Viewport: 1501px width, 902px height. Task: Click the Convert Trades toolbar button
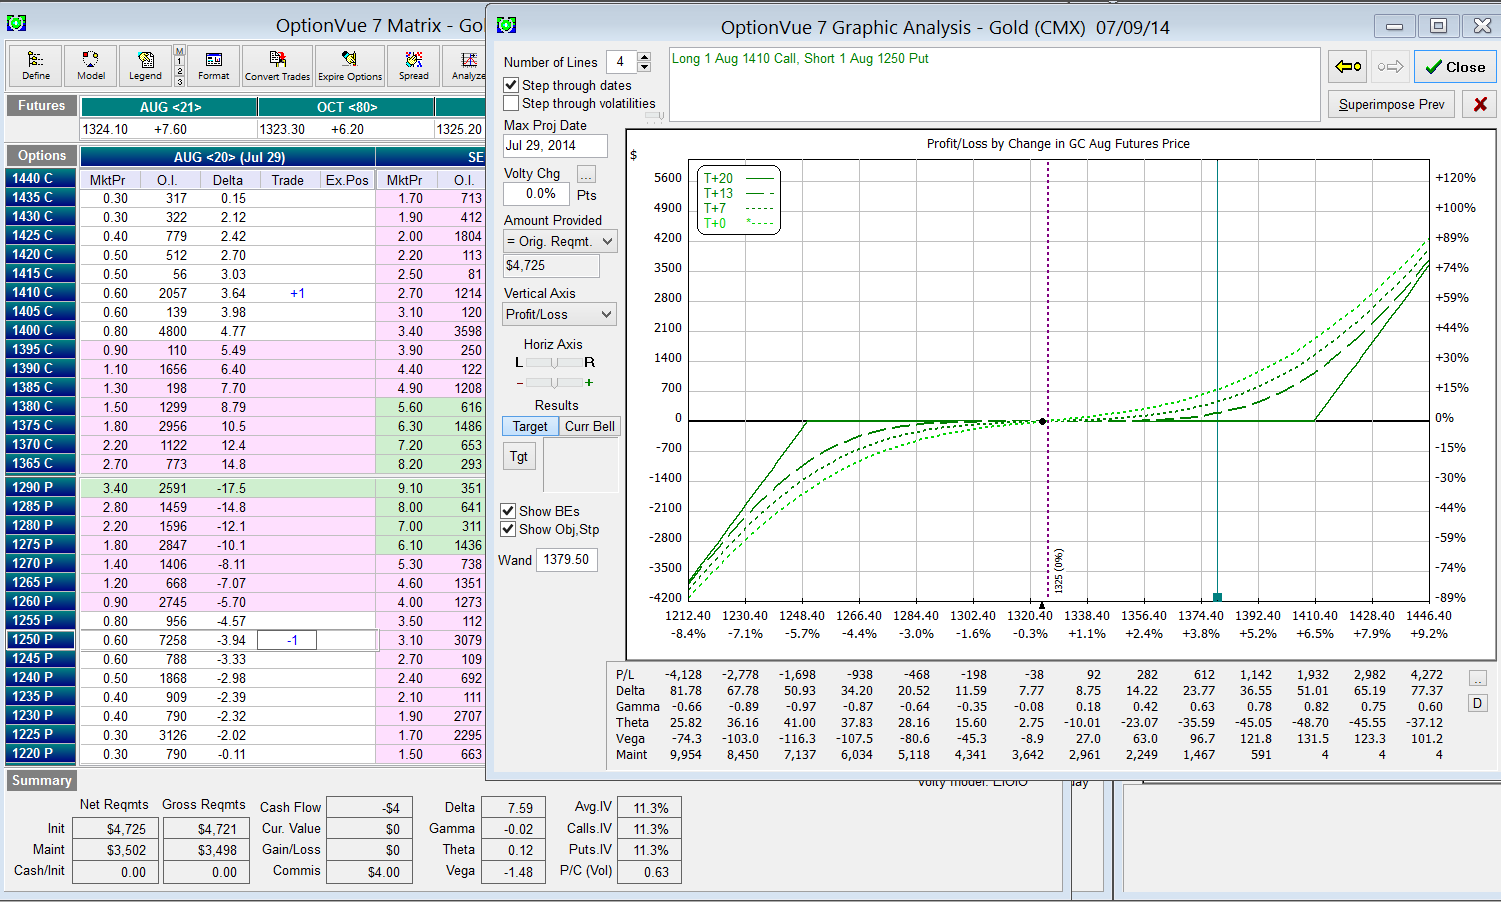tap(277, 66)
